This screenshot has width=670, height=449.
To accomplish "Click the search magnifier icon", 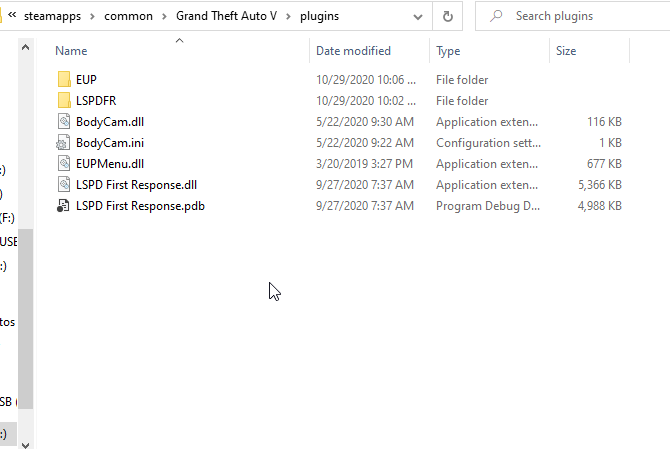I will click(x=496, y=16).
